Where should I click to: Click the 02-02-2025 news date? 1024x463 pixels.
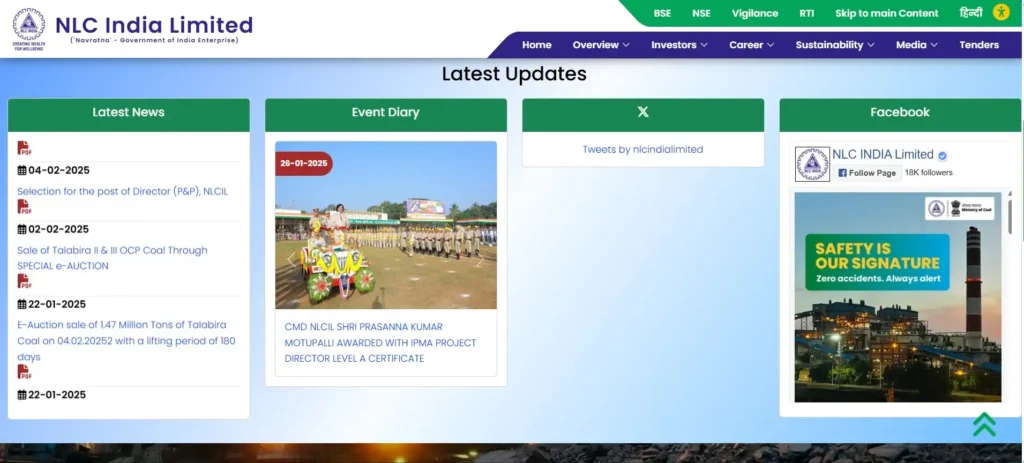pos(59,229)
